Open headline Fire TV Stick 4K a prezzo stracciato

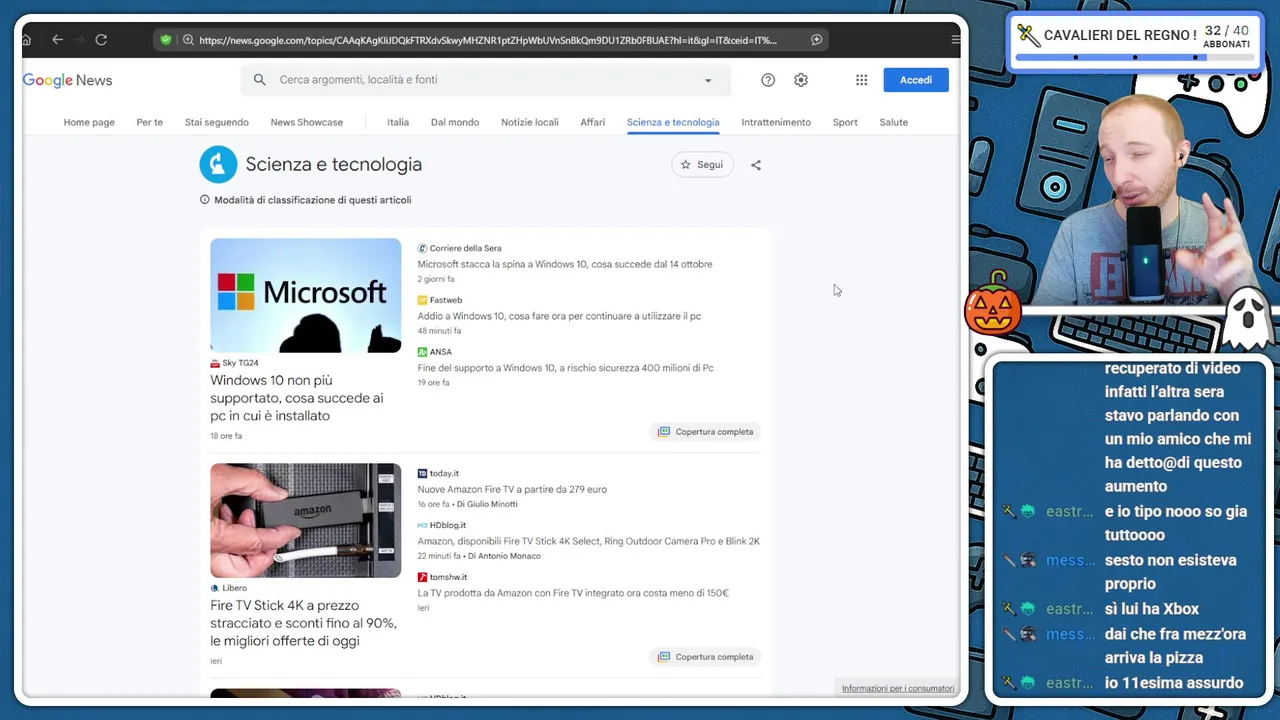[303, 623]
